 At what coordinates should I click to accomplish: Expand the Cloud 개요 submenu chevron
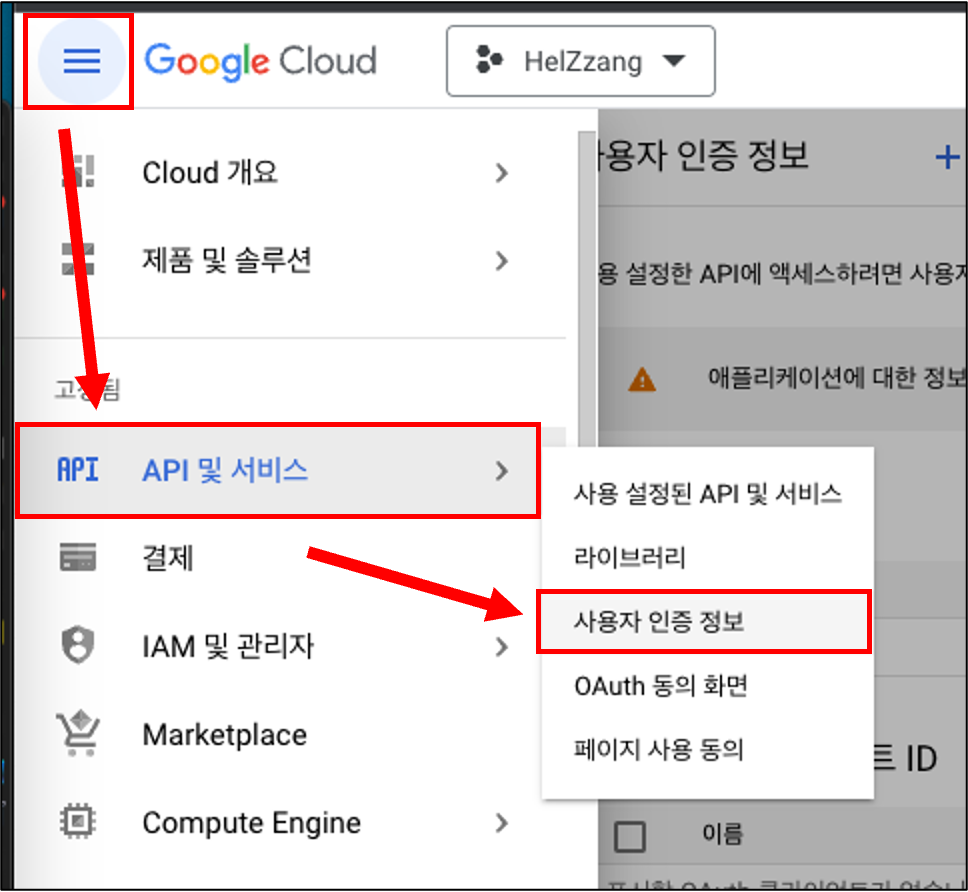point(501,173)
